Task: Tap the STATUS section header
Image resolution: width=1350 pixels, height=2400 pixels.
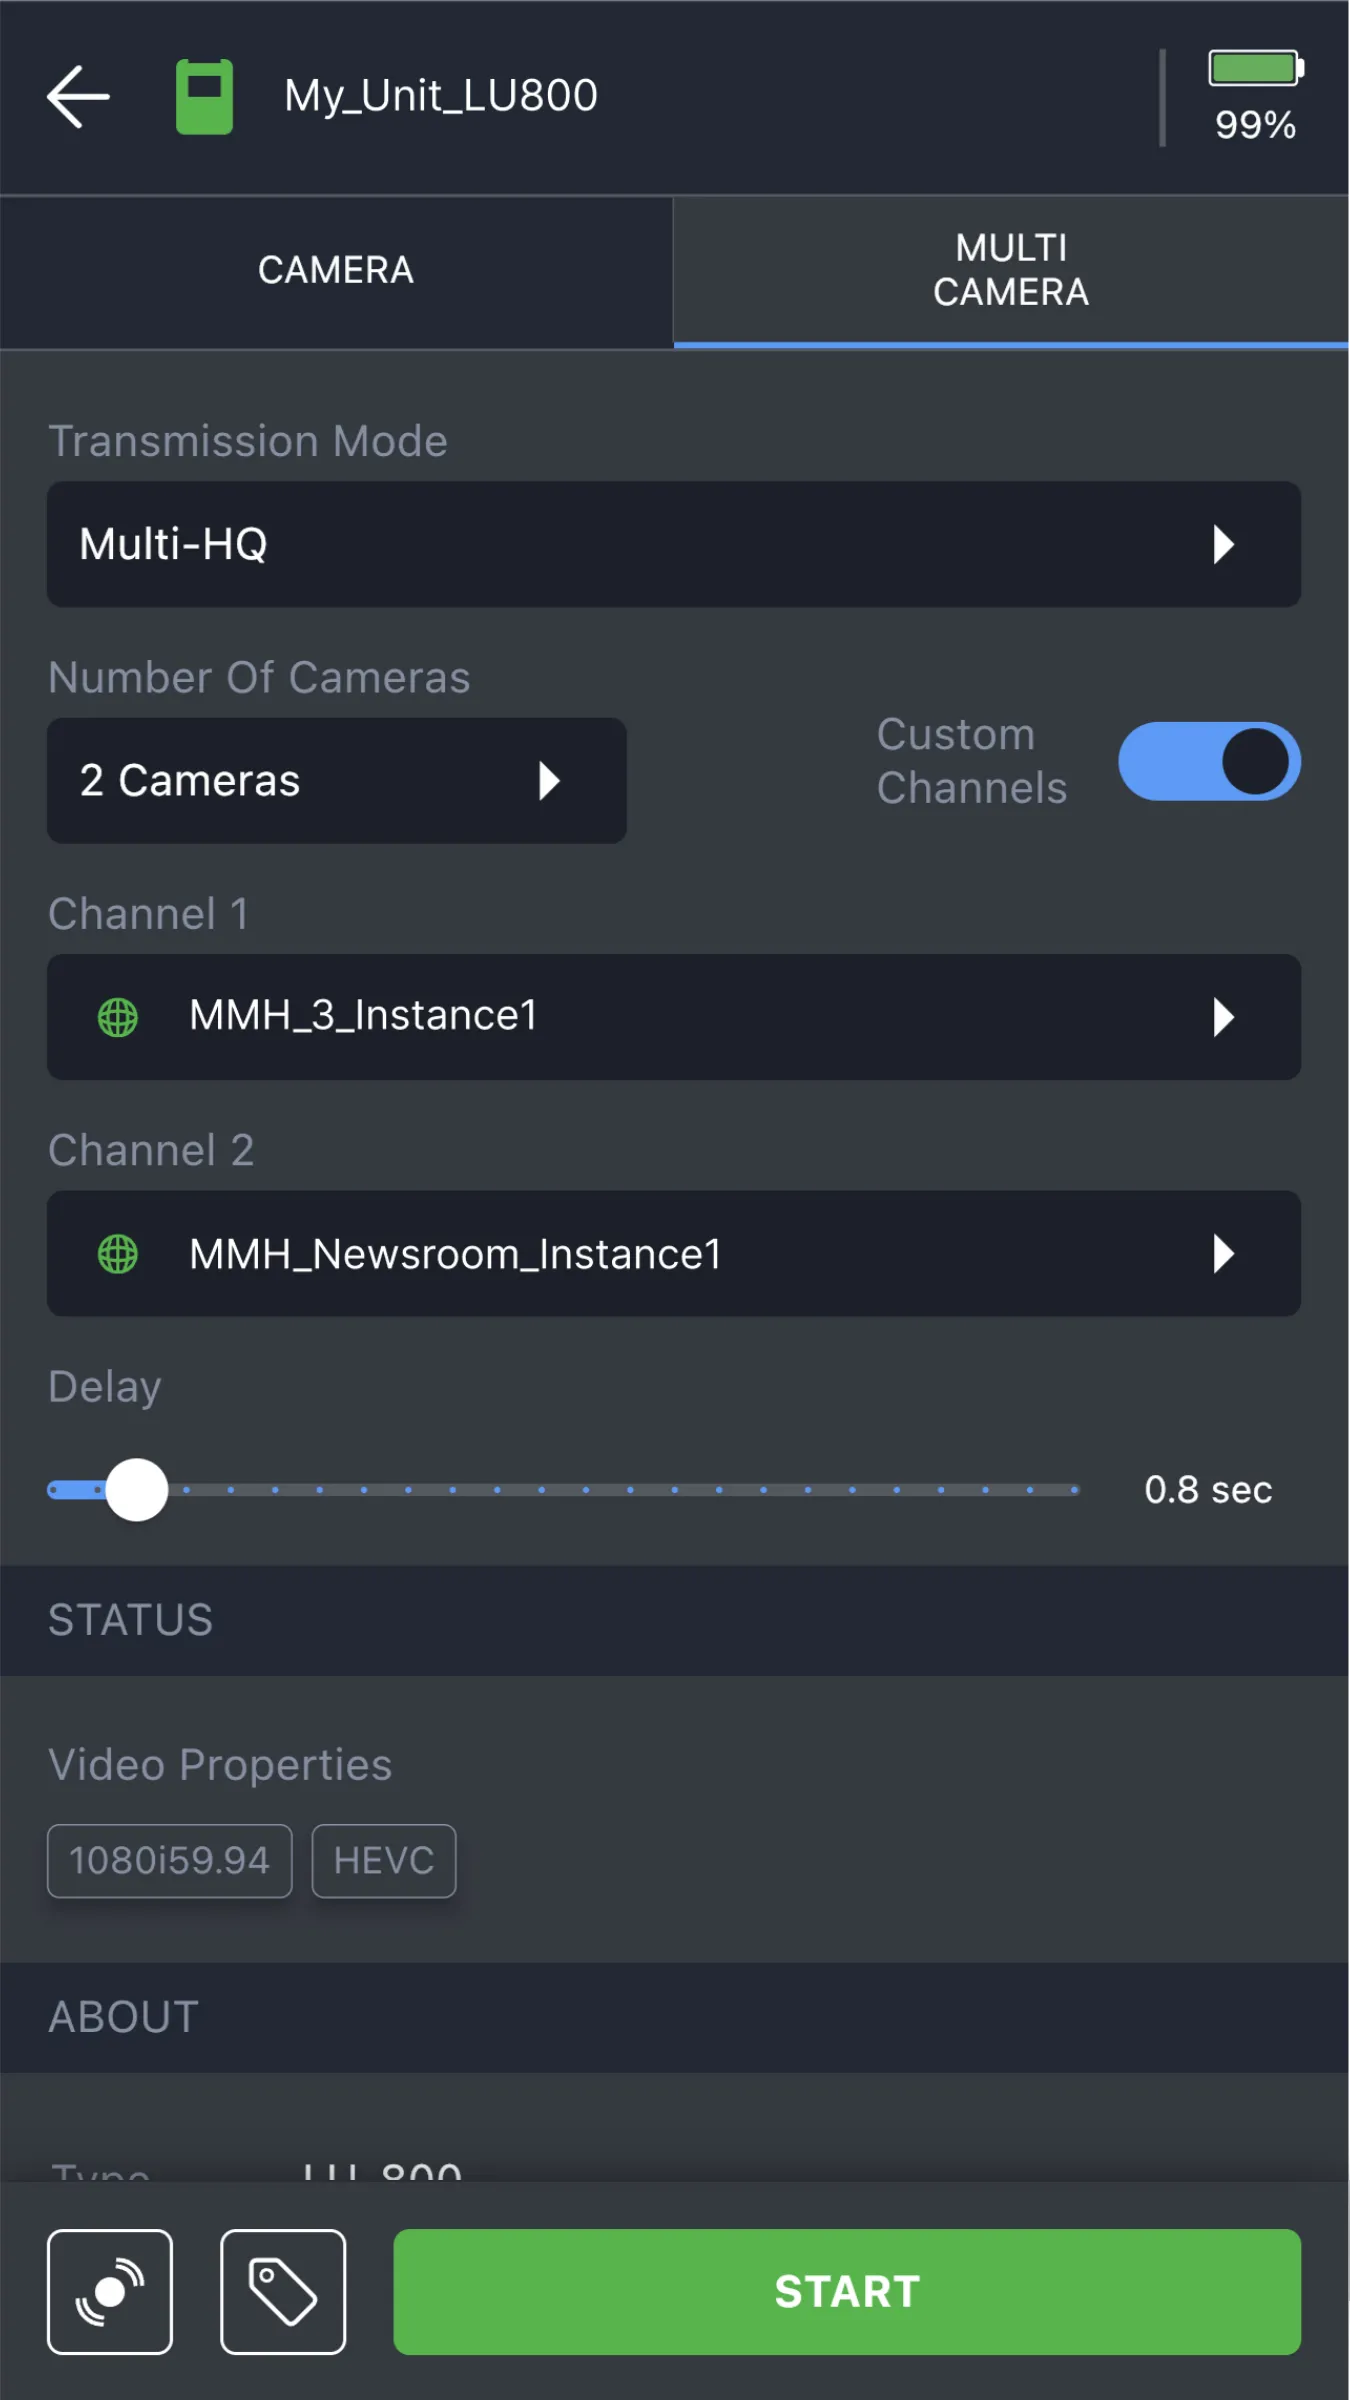Action: [x=674, y=1620]
